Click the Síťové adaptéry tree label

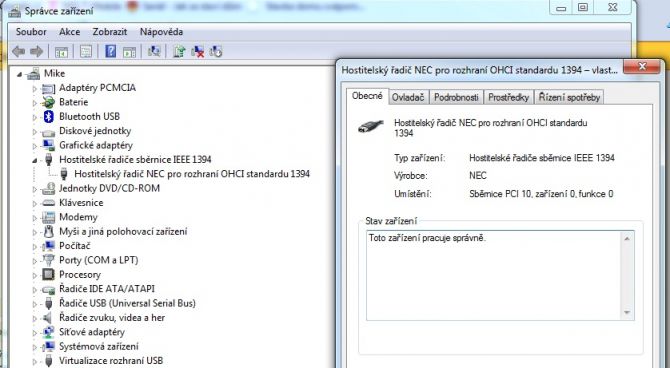[x=92, y=332]
